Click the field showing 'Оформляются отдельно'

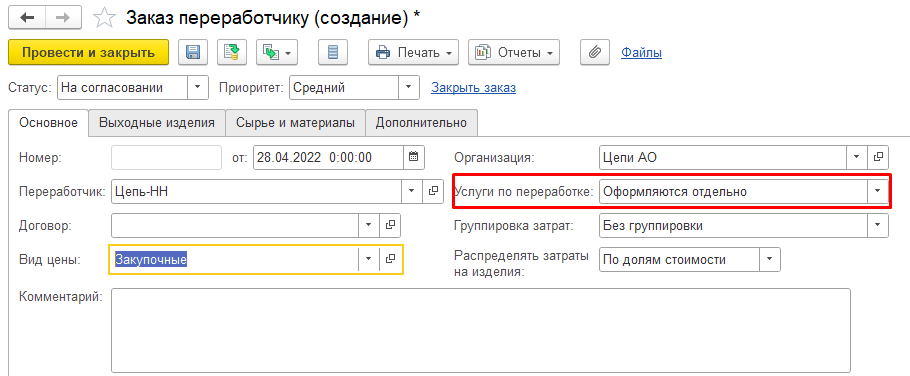[x=734, y=191]
